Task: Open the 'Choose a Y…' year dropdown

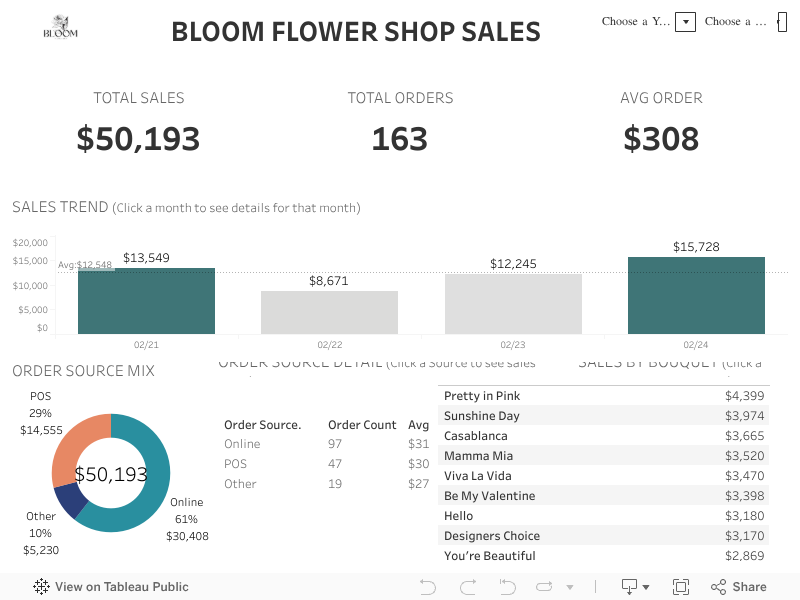Action: pos(685,22)
